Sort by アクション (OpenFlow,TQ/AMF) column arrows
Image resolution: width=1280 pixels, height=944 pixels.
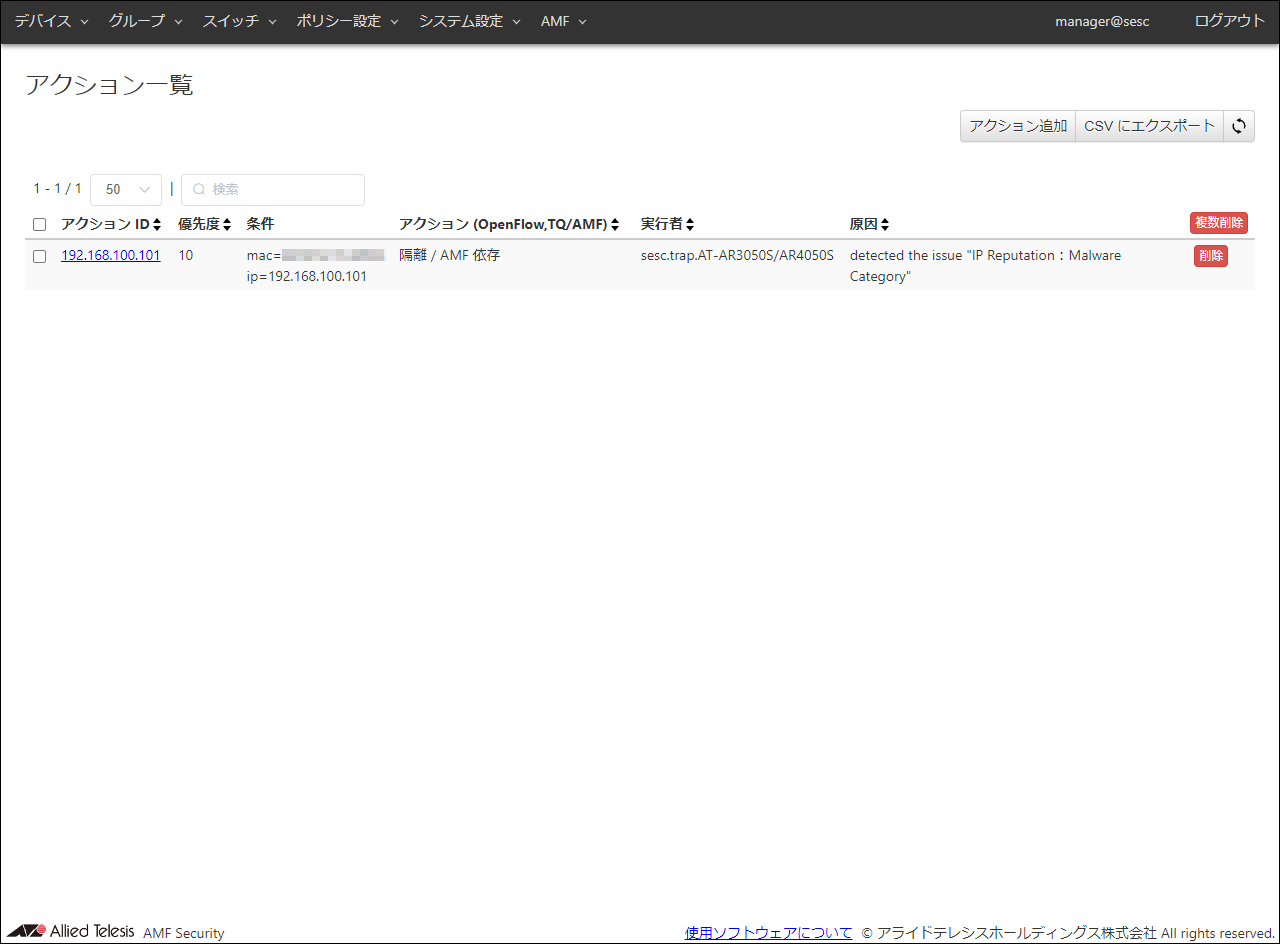(615, 225)
